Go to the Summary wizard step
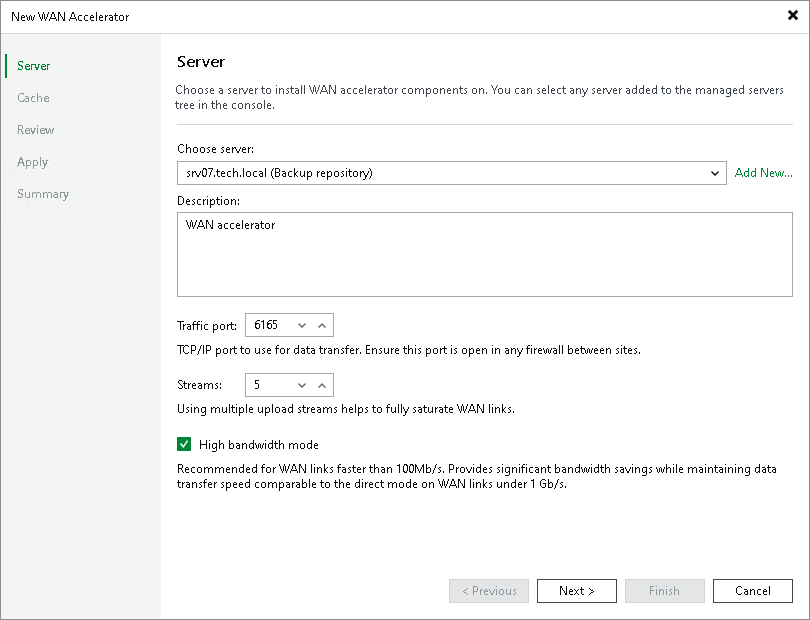Image resolution: width=810 pixels, height=620 pixels. 43,194
